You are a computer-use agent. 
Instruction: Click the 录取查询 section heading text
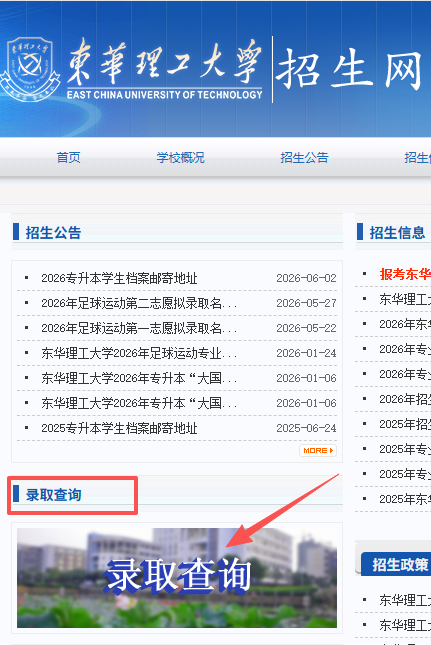click(53, 495)
